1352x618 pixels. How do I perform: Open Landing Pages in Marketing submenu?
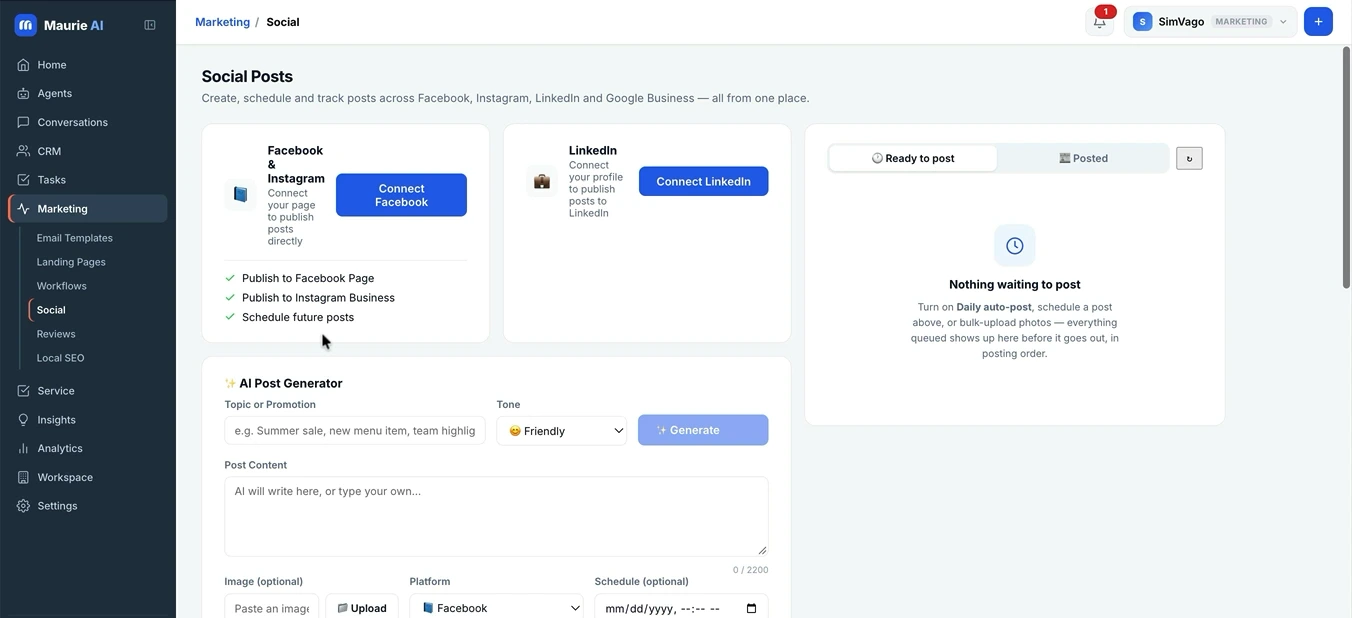point(71,262)
